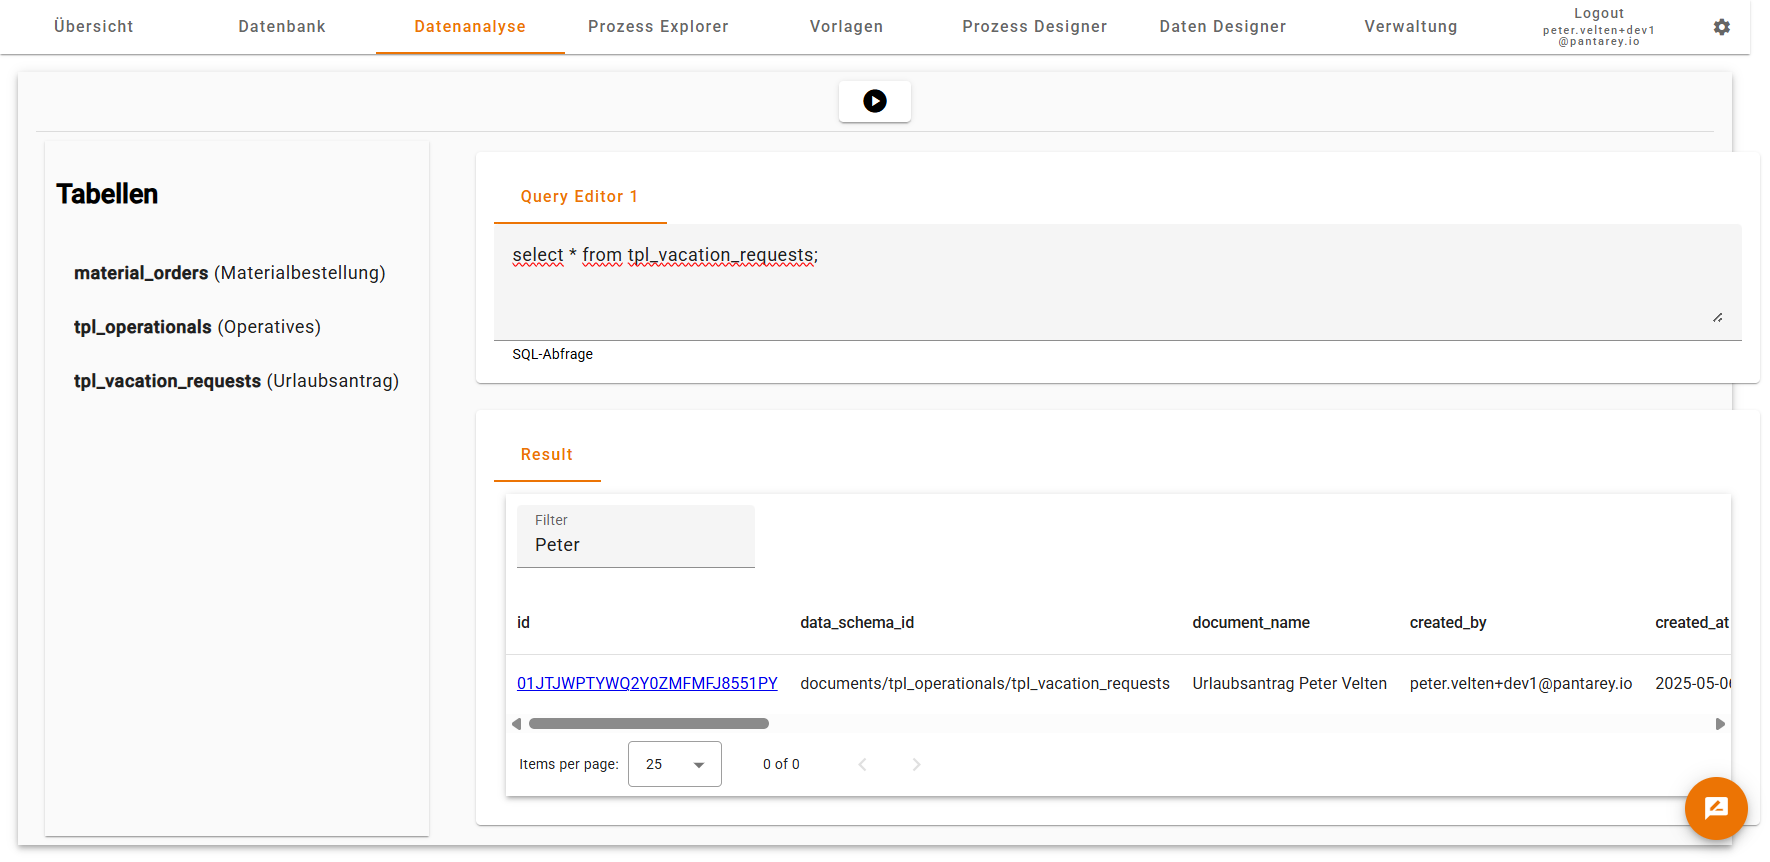Switch to the Datenbank tab
This screenshot has width=1770, height=862.
tap(281, 27)
